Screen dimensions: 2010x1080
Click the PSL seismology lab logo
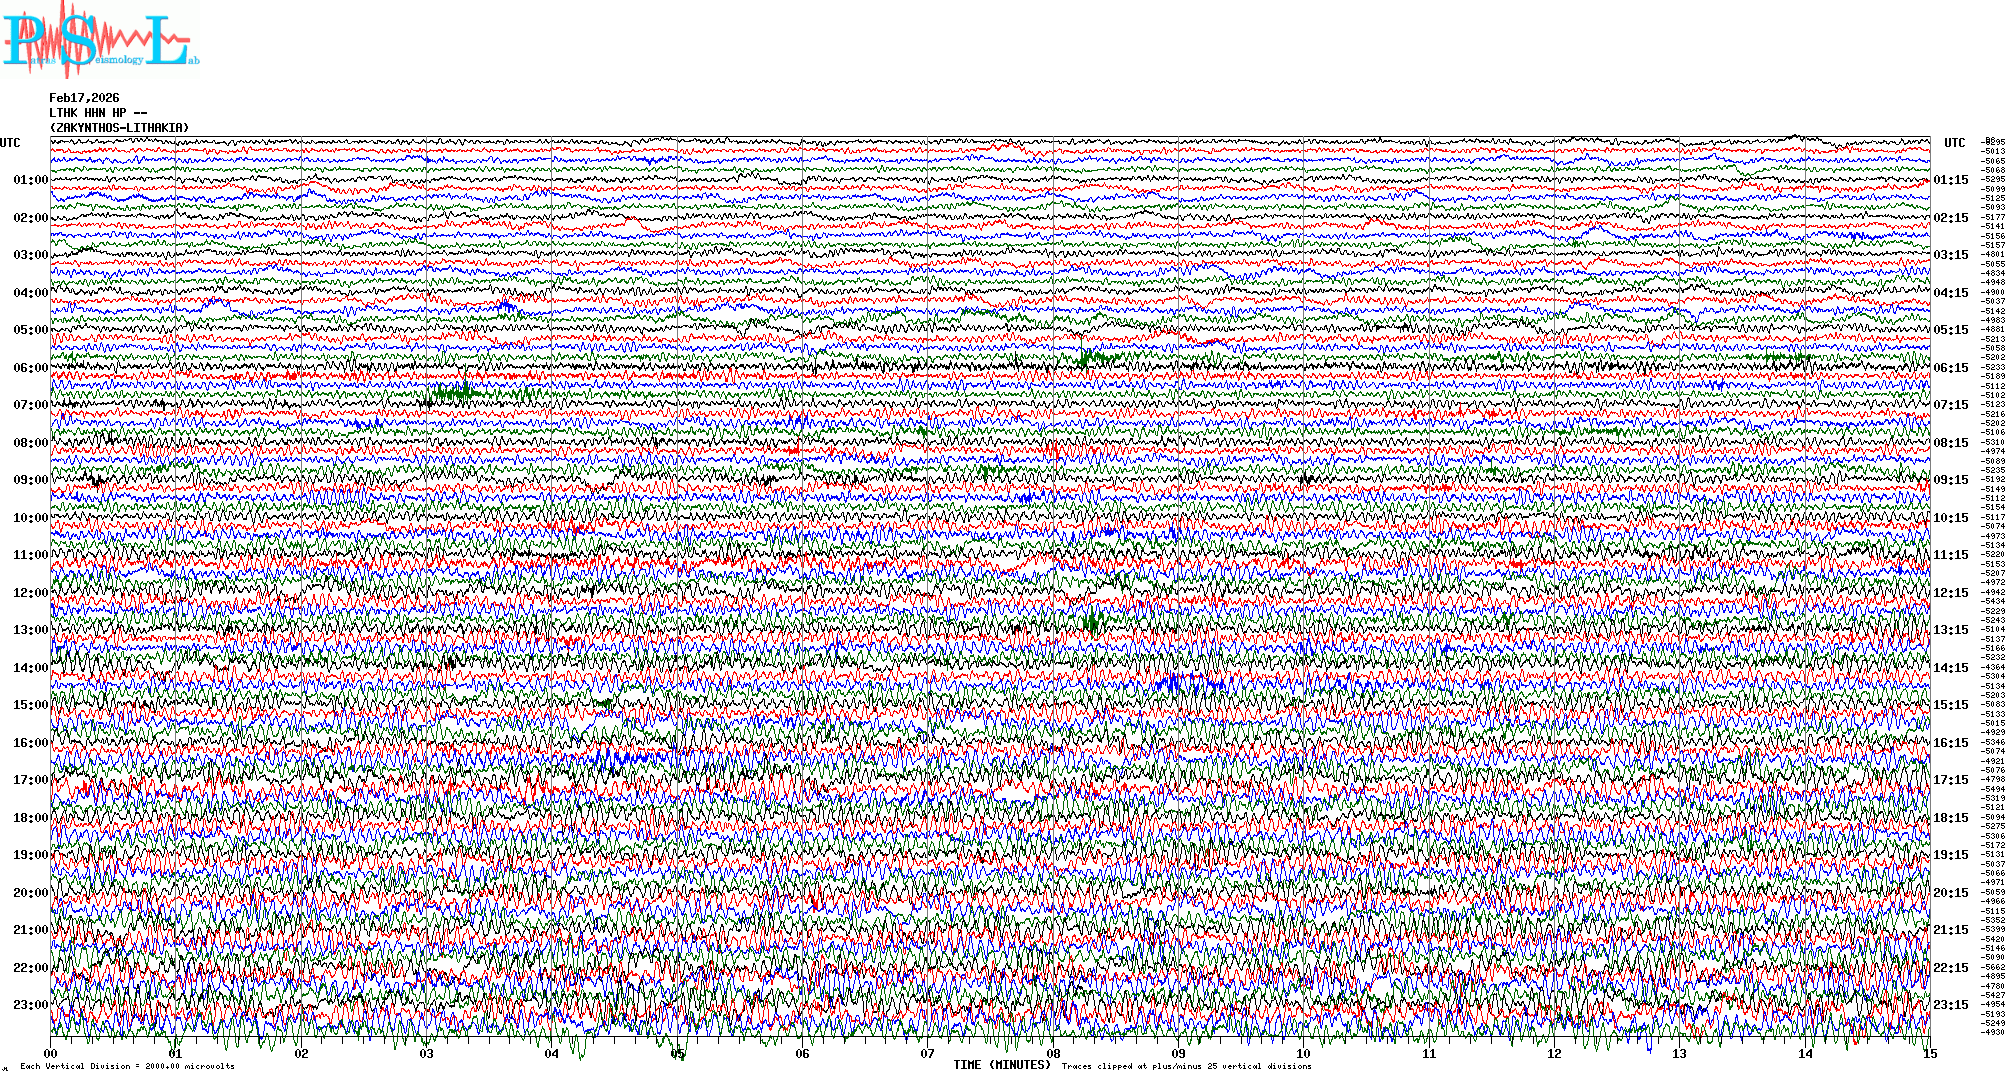[100, 40]
